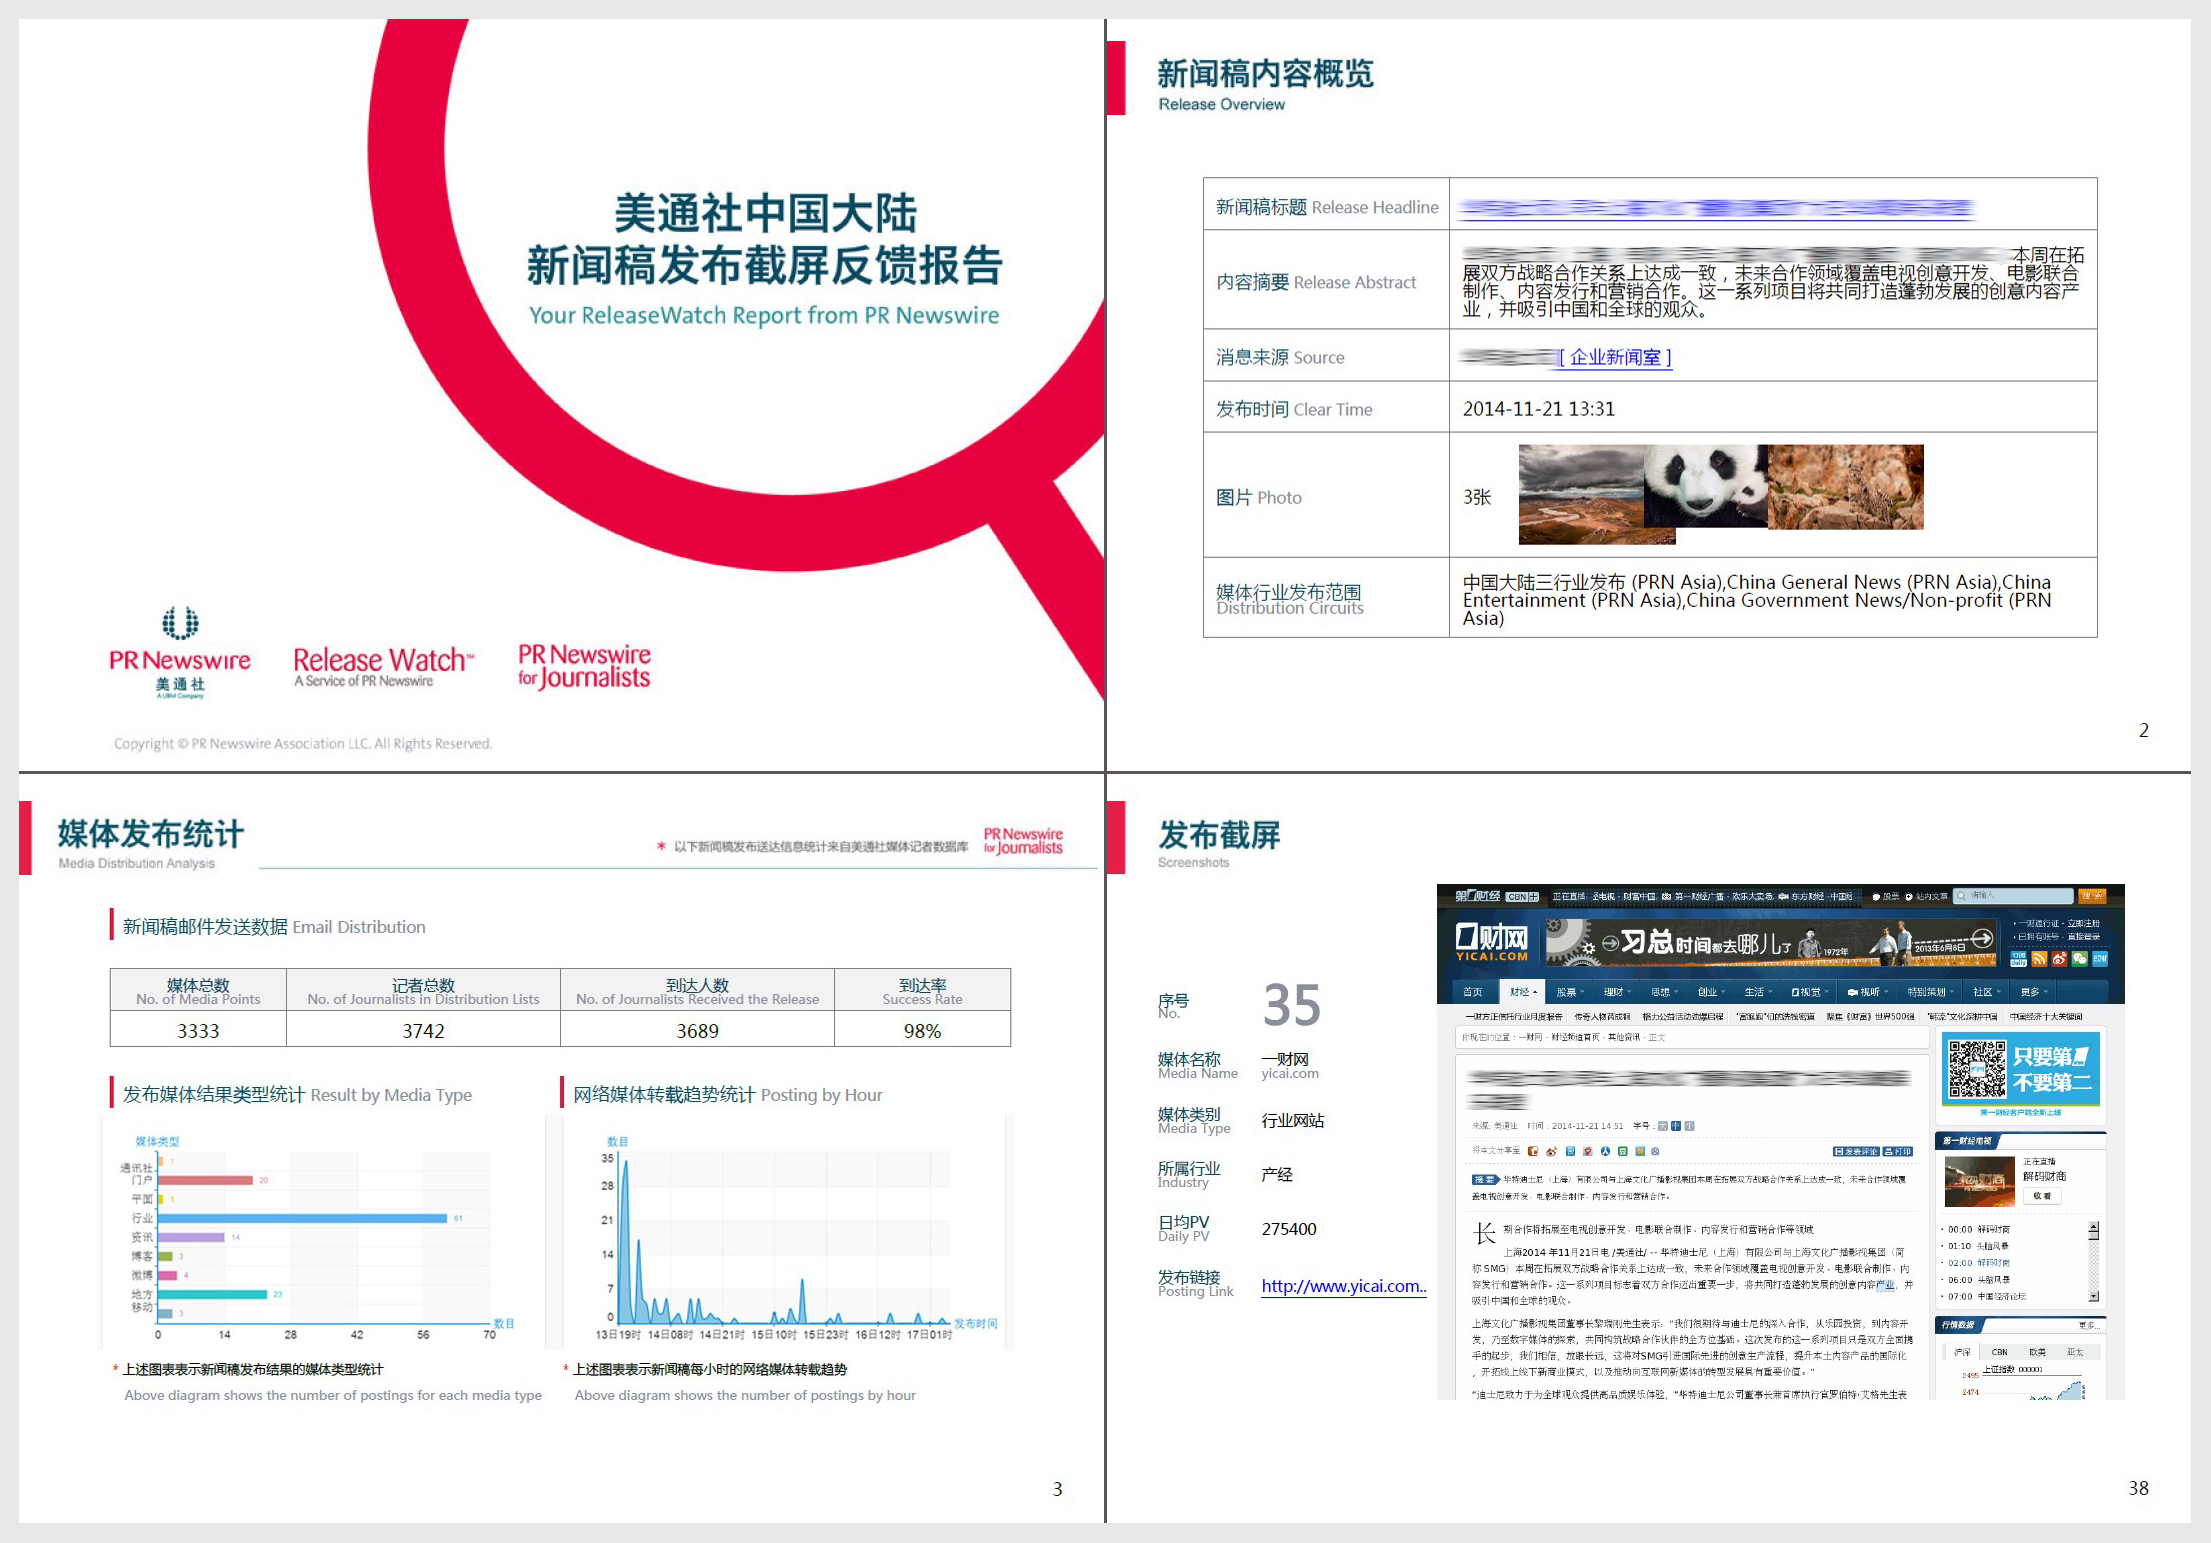Click the EDM icon in Yicai header
Screen dimensions: 2211x1543
[x=2100, y=958]
